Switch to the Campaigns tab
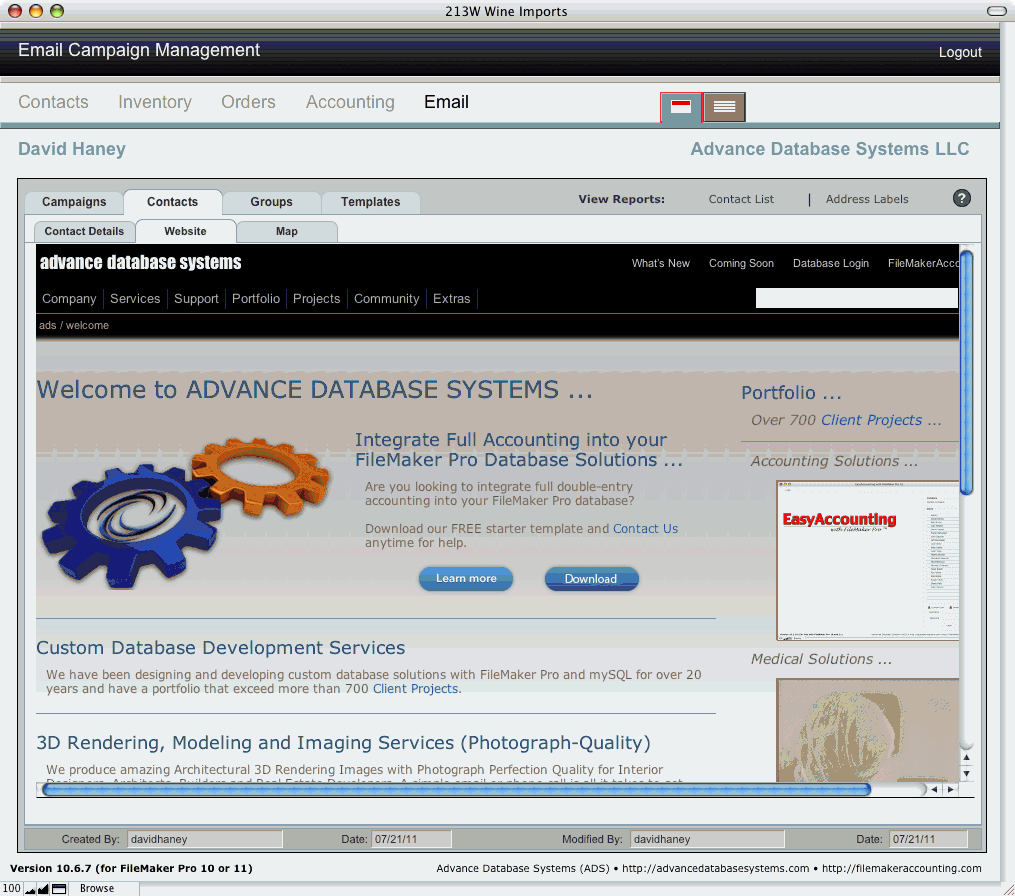The height and width of the screenshot is (896, 1015). coord(74,202)
